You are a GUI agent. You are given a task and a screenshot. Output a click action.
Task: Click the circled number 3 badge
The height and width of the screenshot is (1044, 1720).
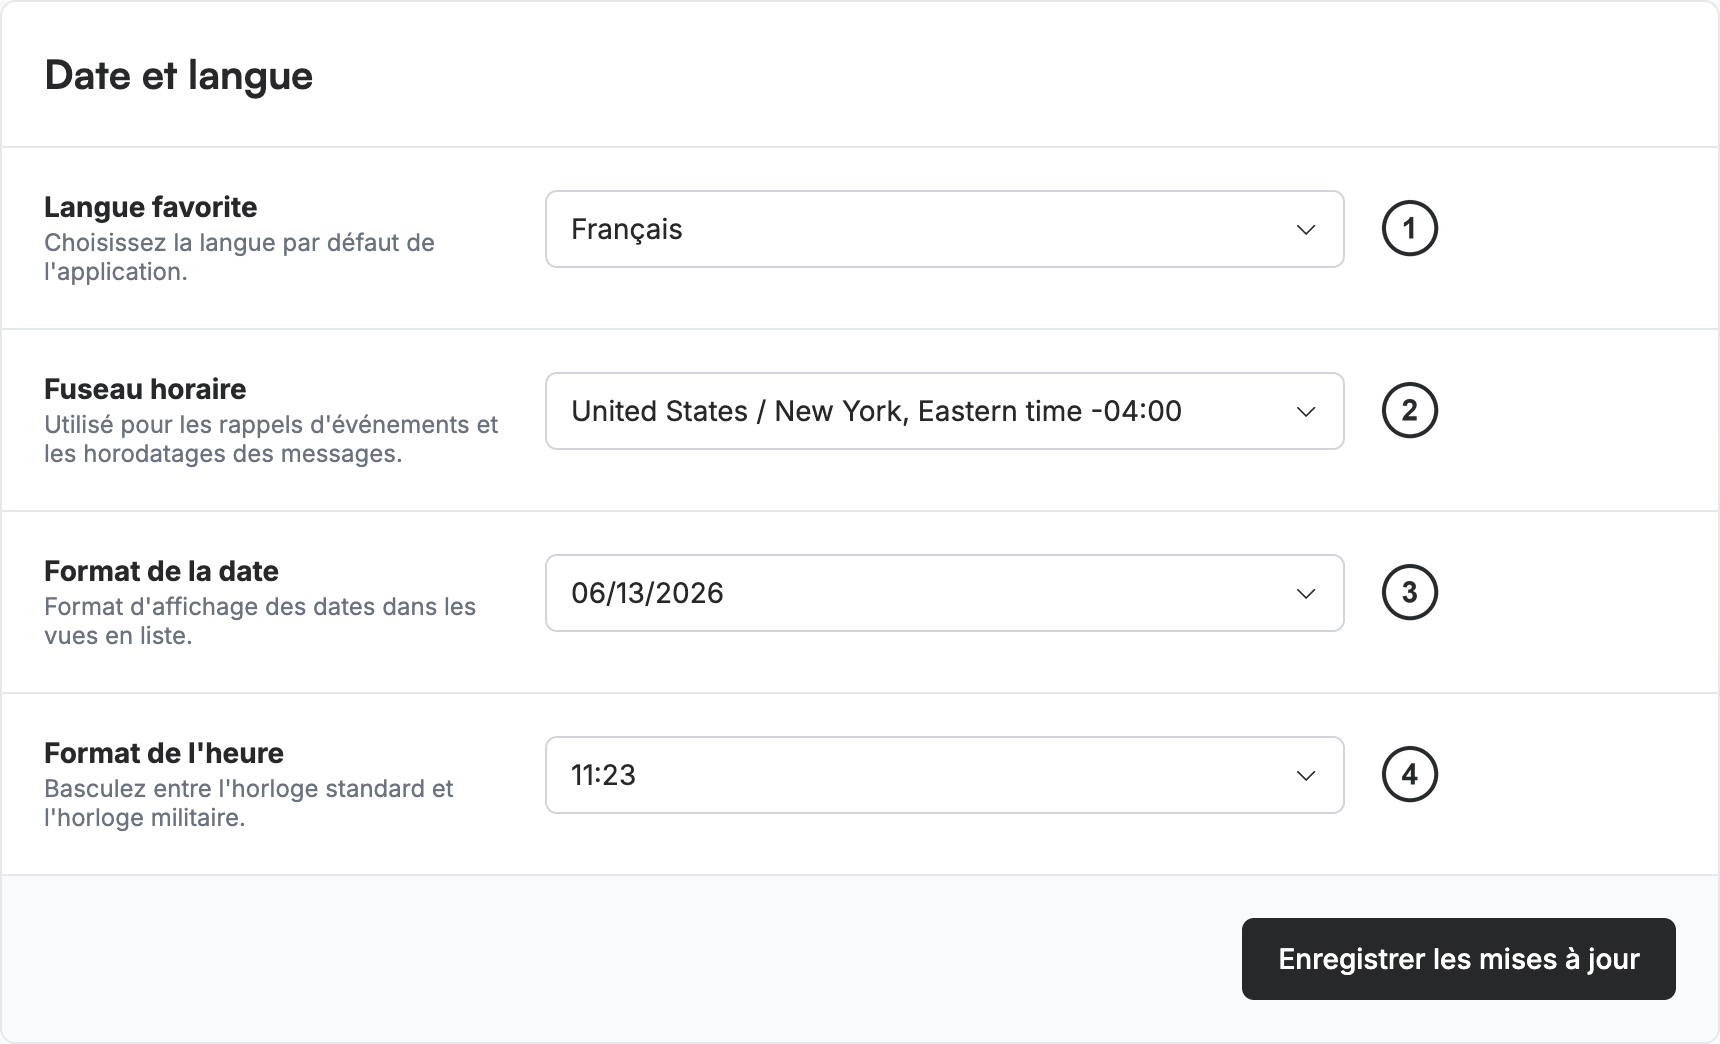pos(1409,593)
